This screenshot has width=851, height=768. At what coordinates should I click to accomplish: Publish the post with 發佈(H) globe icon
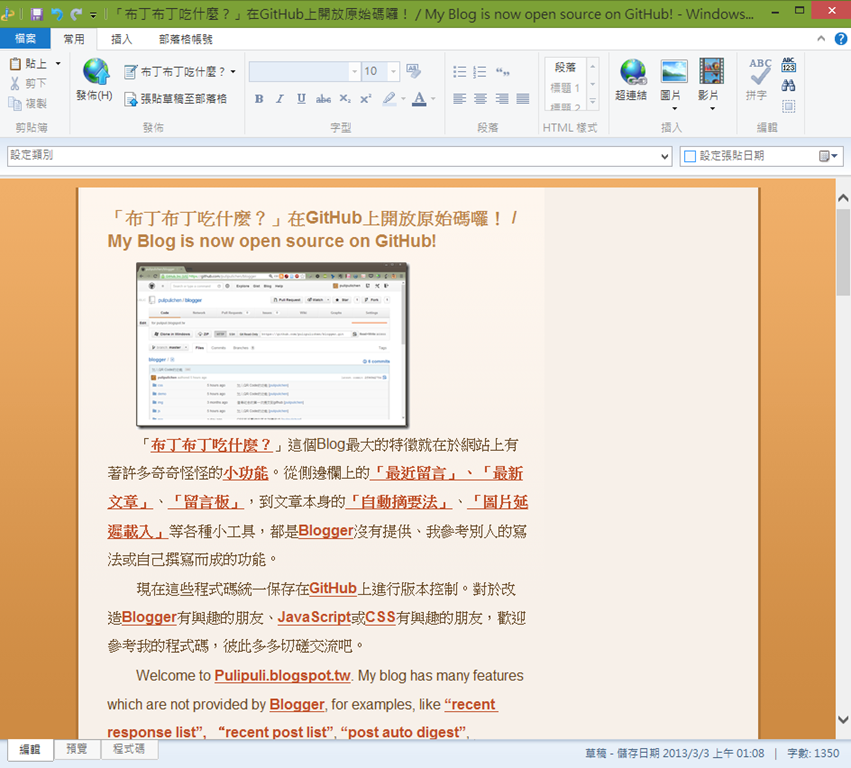tap(96, 71)
